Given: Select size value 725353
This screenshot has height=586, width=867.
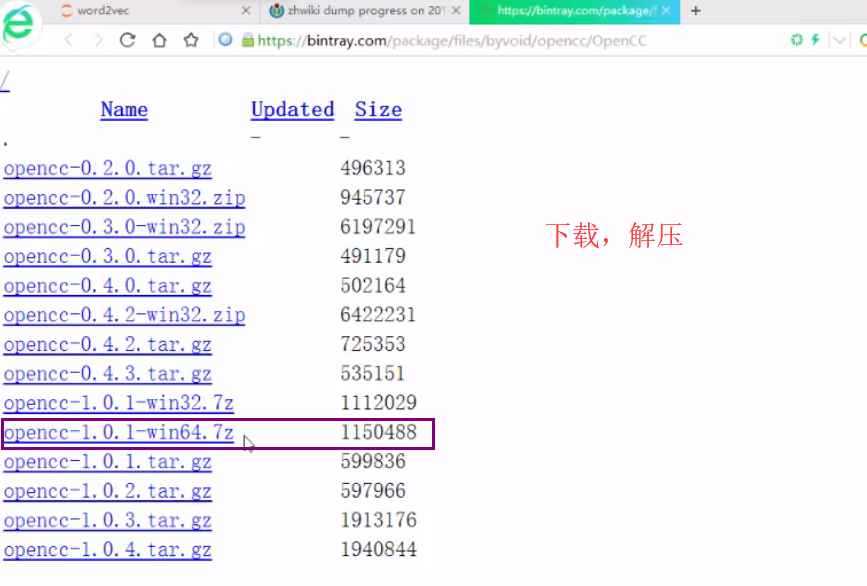Looking at the screenshot, I should (373, 343).
